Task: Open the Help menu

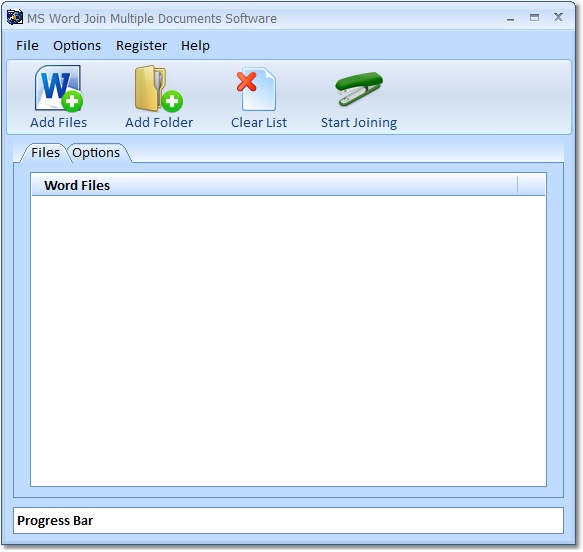Action: pos(195,46)
